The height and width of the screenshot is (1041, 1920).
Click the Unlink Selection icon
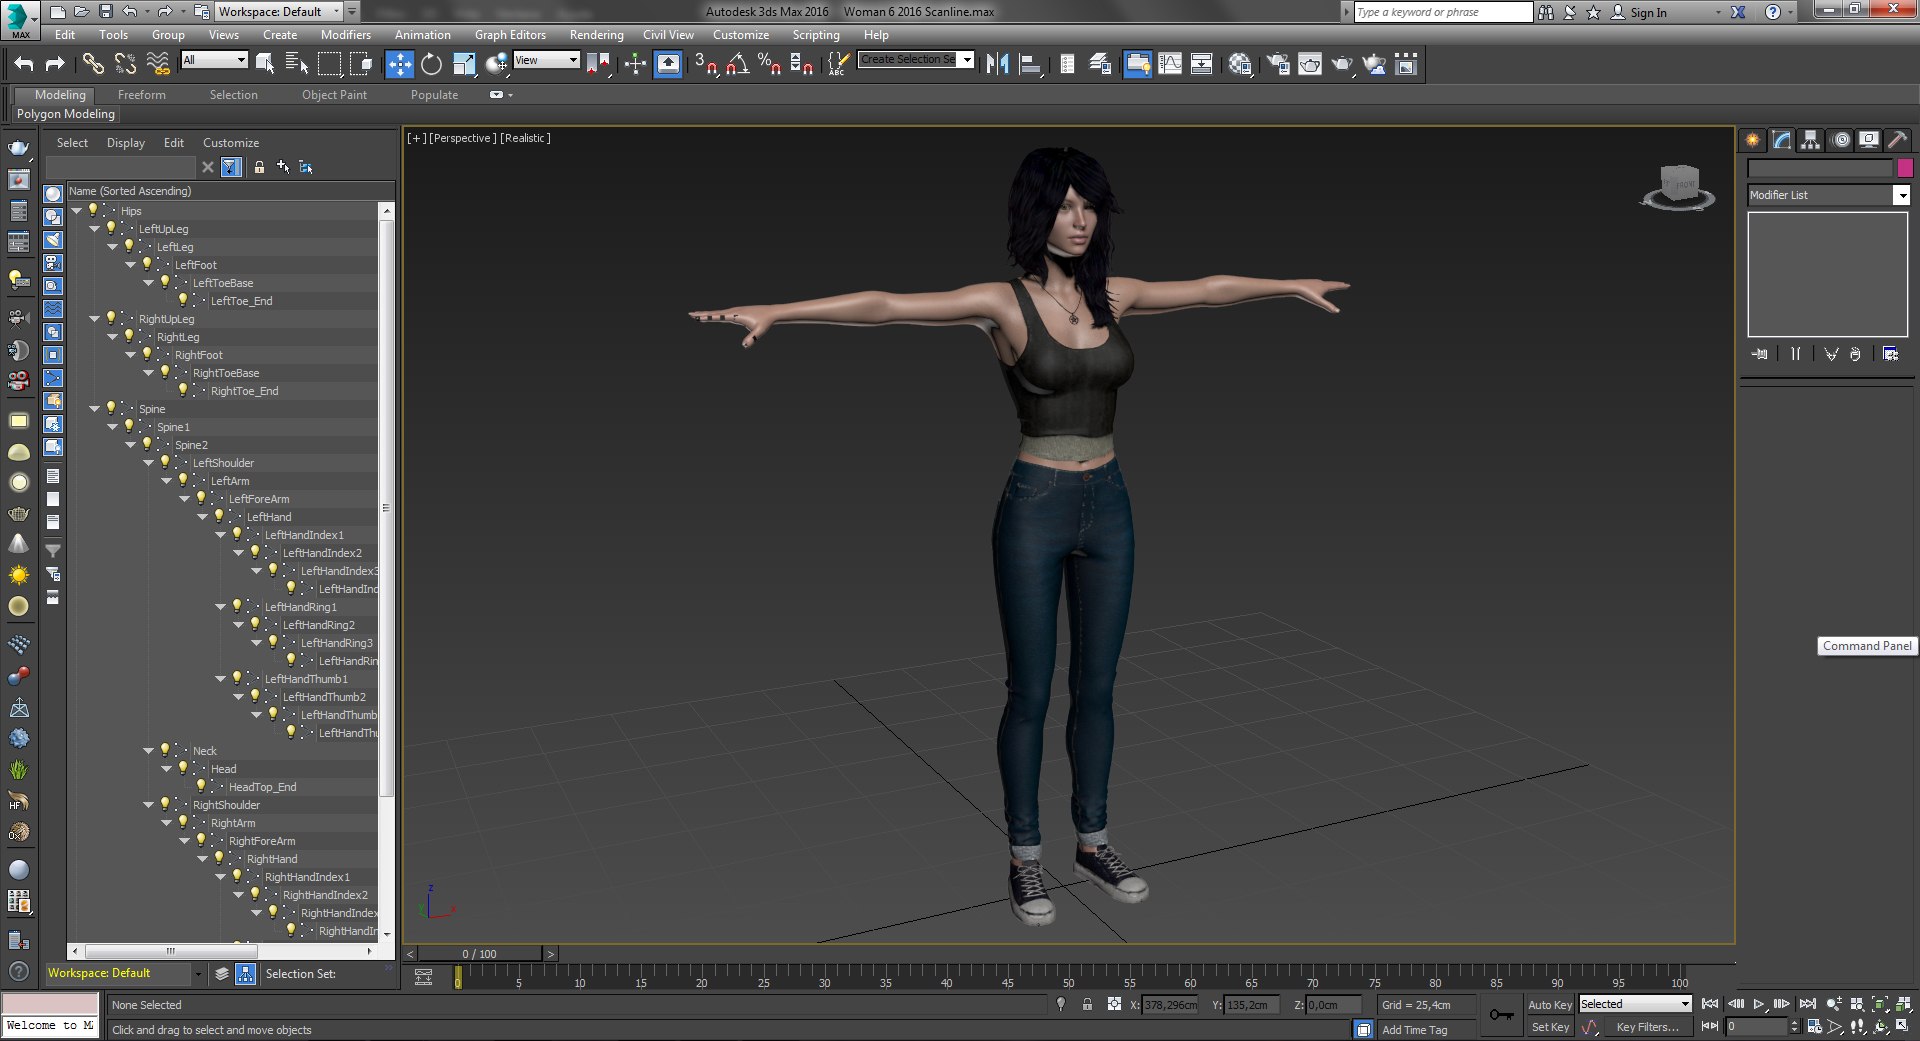pos(125,65)
